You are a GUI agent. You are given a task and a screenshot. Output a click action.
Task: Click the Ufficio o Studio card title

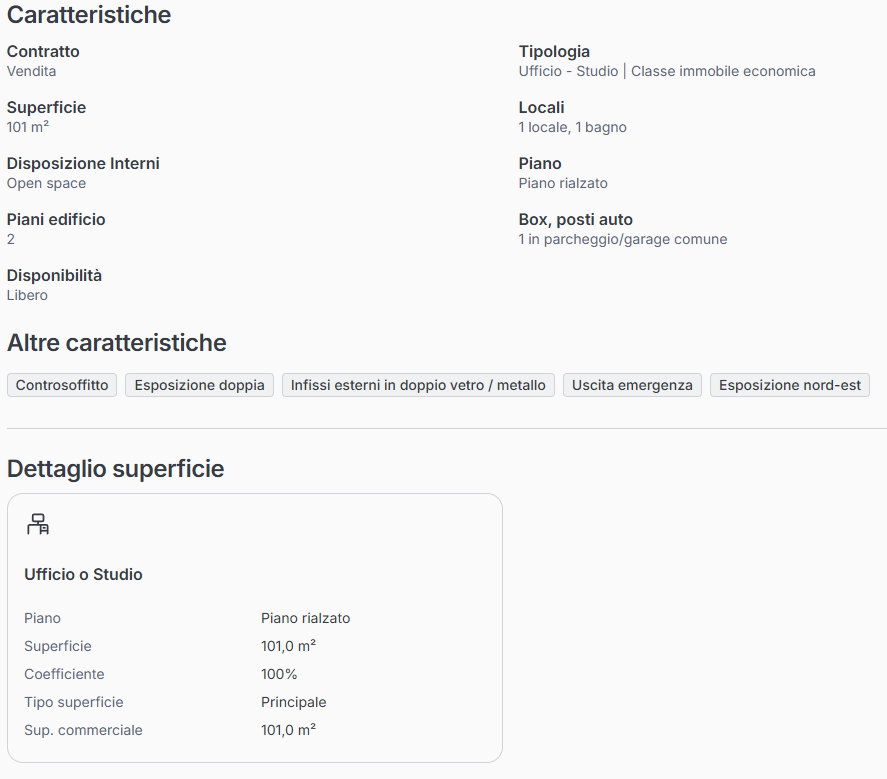click(83, 574)
